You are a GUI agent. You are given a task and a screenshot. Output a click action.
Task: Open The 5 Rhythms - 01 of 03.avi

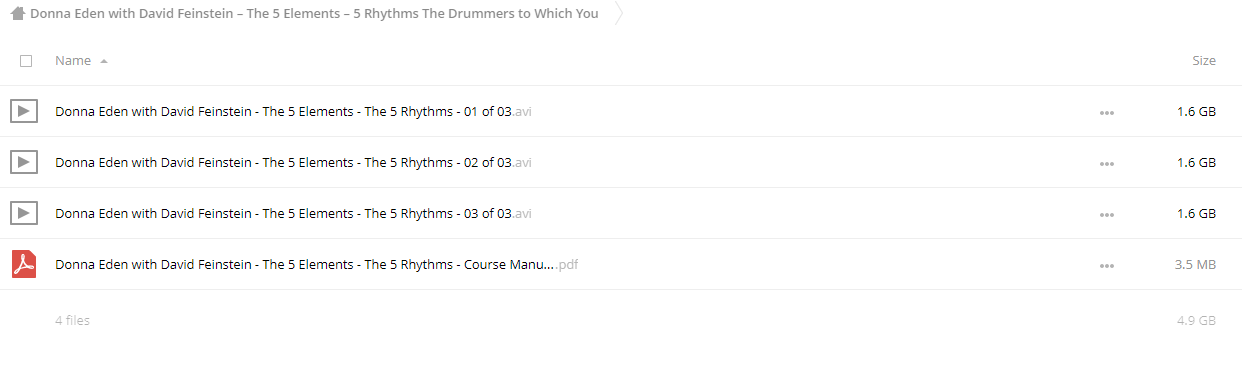(x=293, y=112)
